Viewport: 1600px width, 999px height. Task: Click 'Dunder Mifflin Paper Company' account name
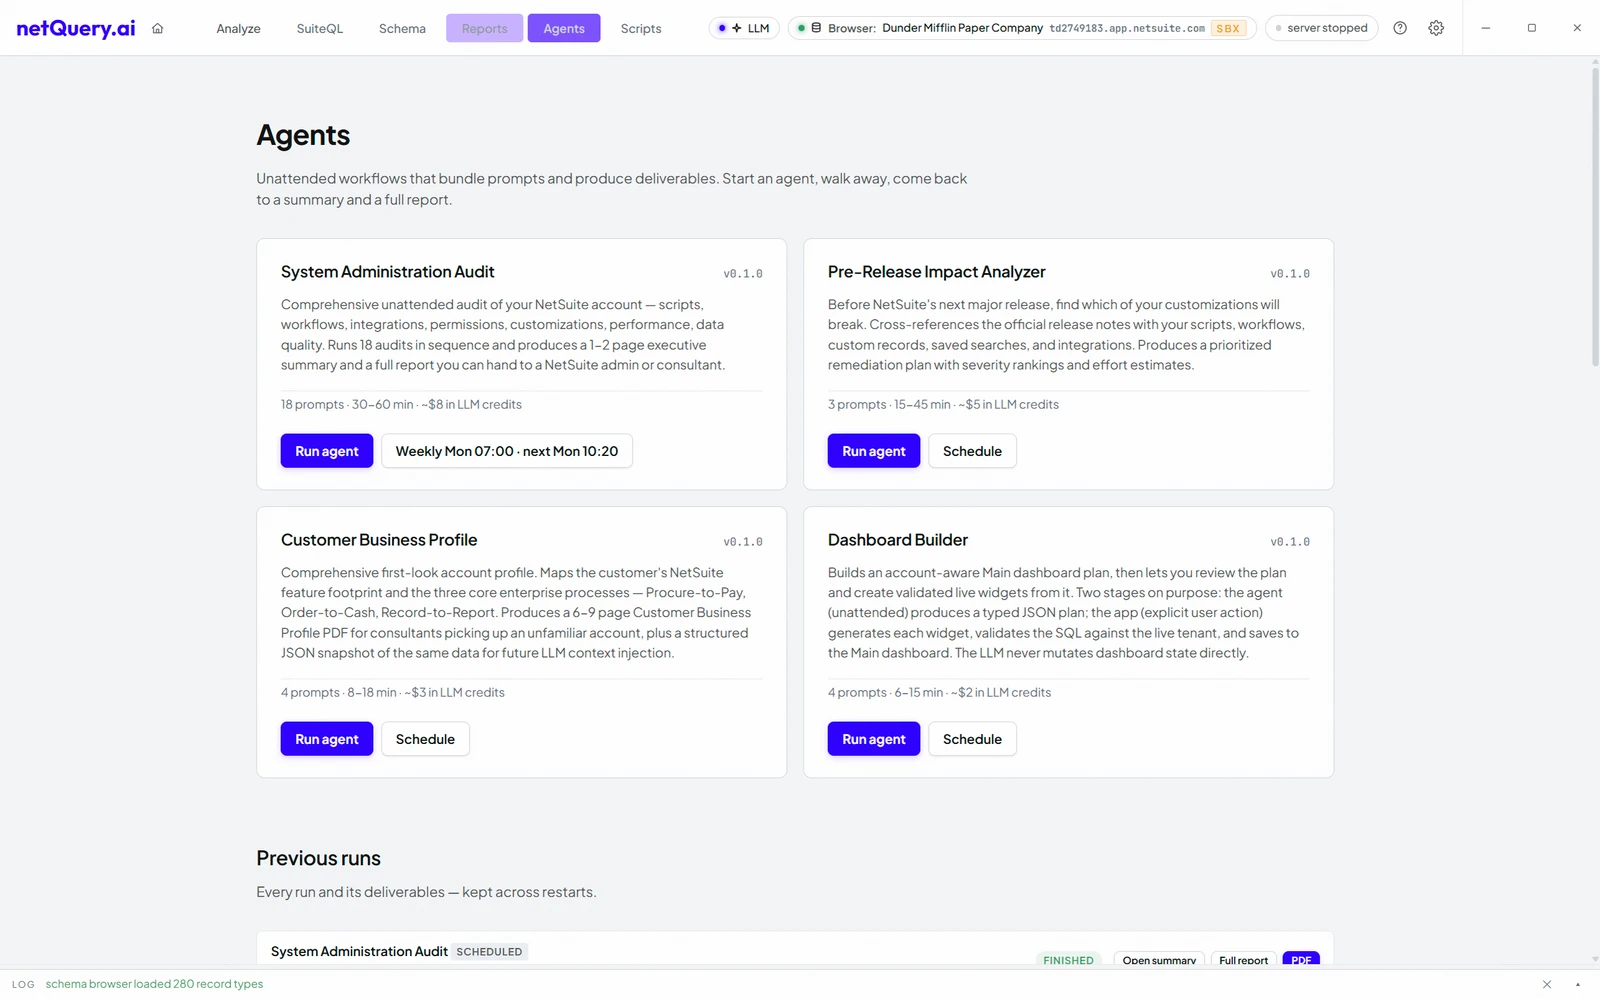pyautogui.click(x=962, y=28)
